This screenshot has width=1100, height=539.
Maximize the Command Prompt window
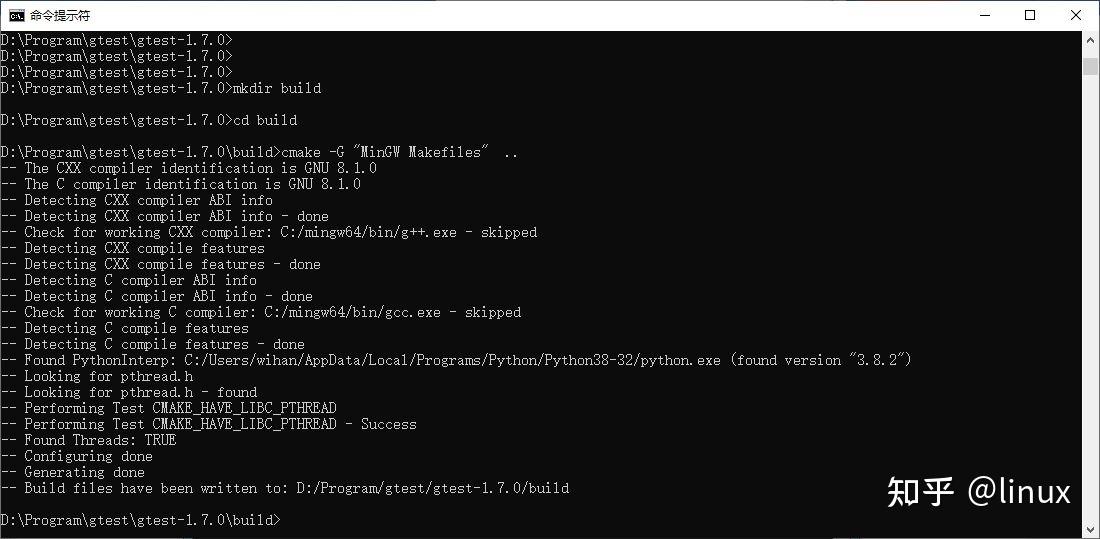(x=1030, y=15)
